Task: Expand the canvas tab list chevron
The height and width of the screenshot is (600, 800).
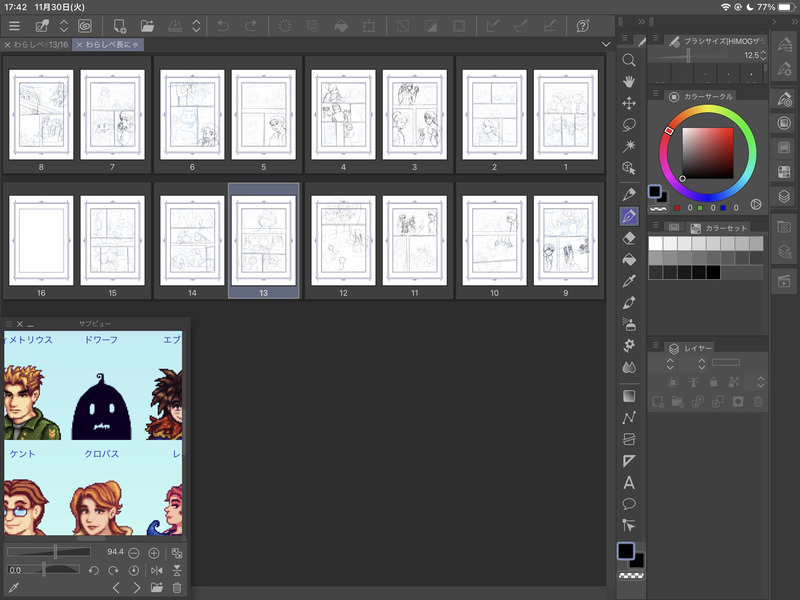Action: [x=606, y=45]
